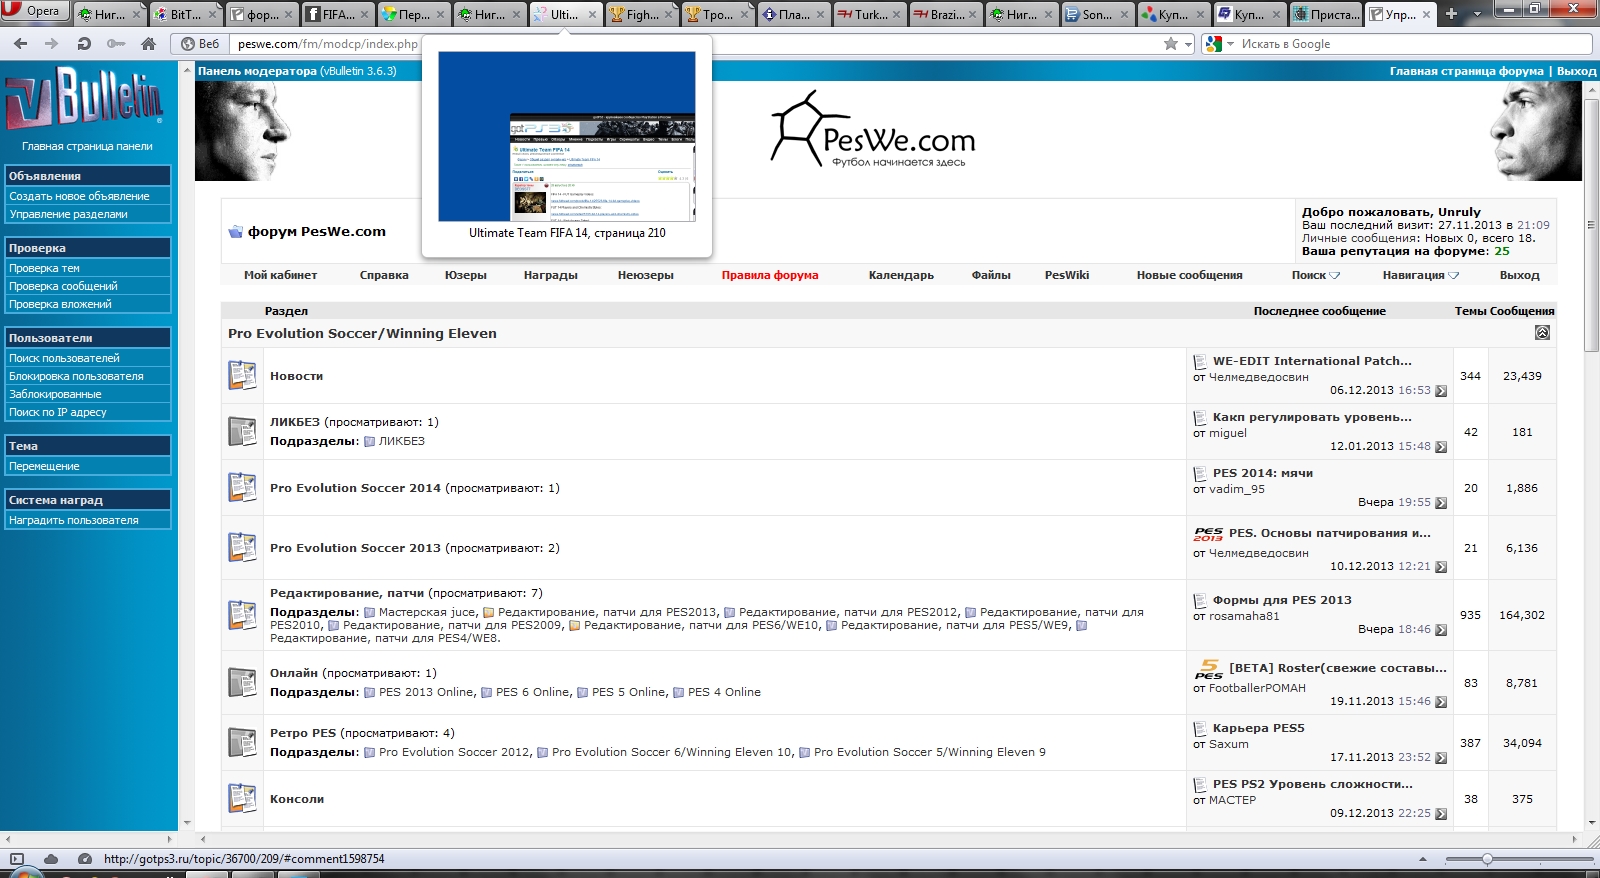Go to the browser home icon
Image resolution: width=1600 pixels, height=878 pixels.
click(x=149, y=44)
